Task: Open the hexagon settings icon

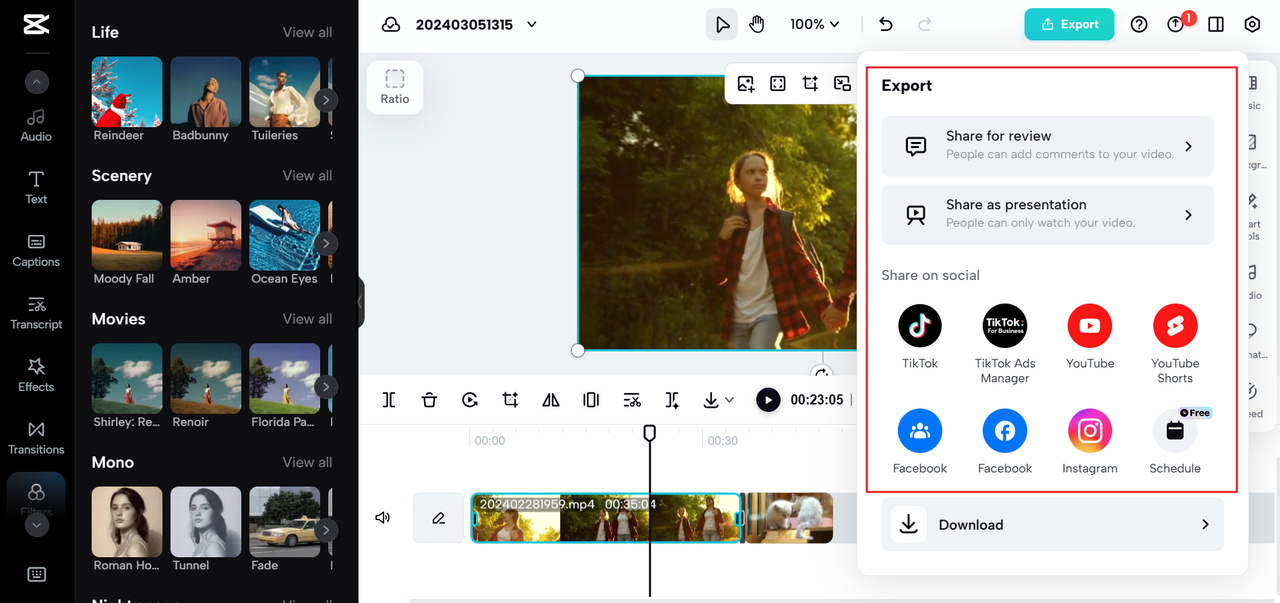Action: [1252, 24]
